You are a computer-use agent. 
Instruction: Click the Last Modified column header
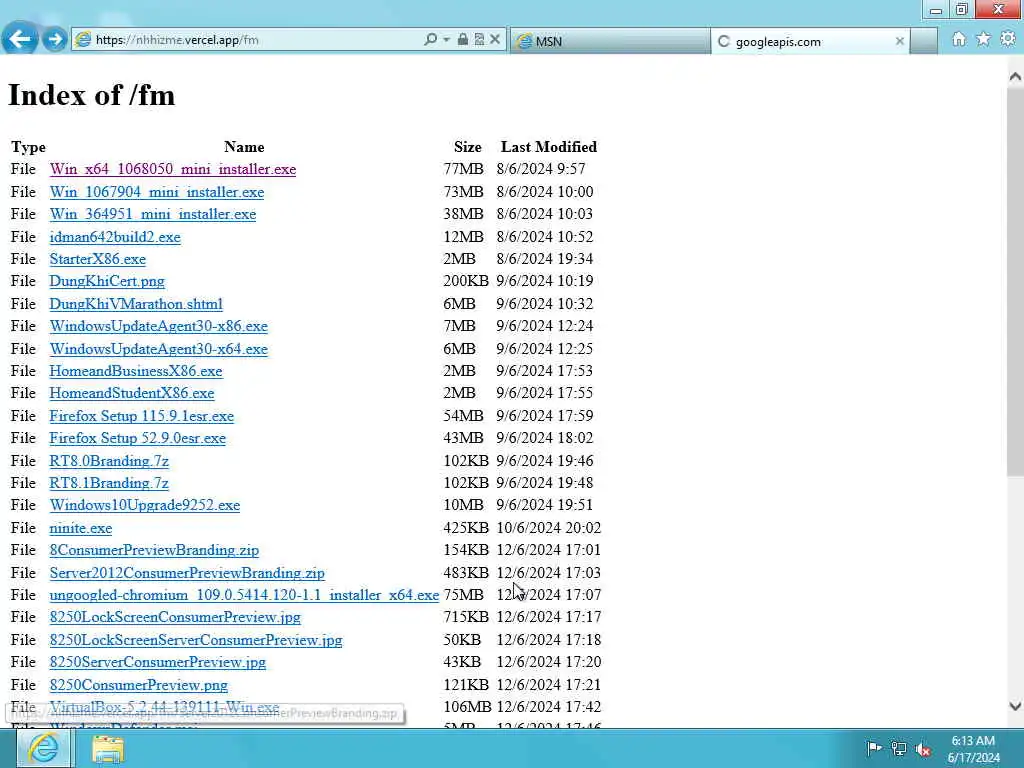coord(549,147)
